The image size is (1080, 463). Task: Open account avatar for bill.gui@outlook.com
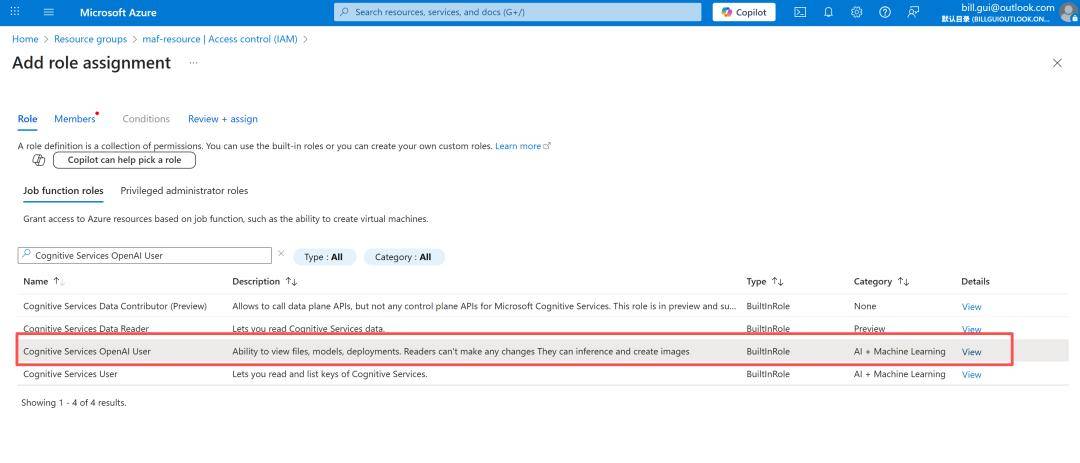1070,12
